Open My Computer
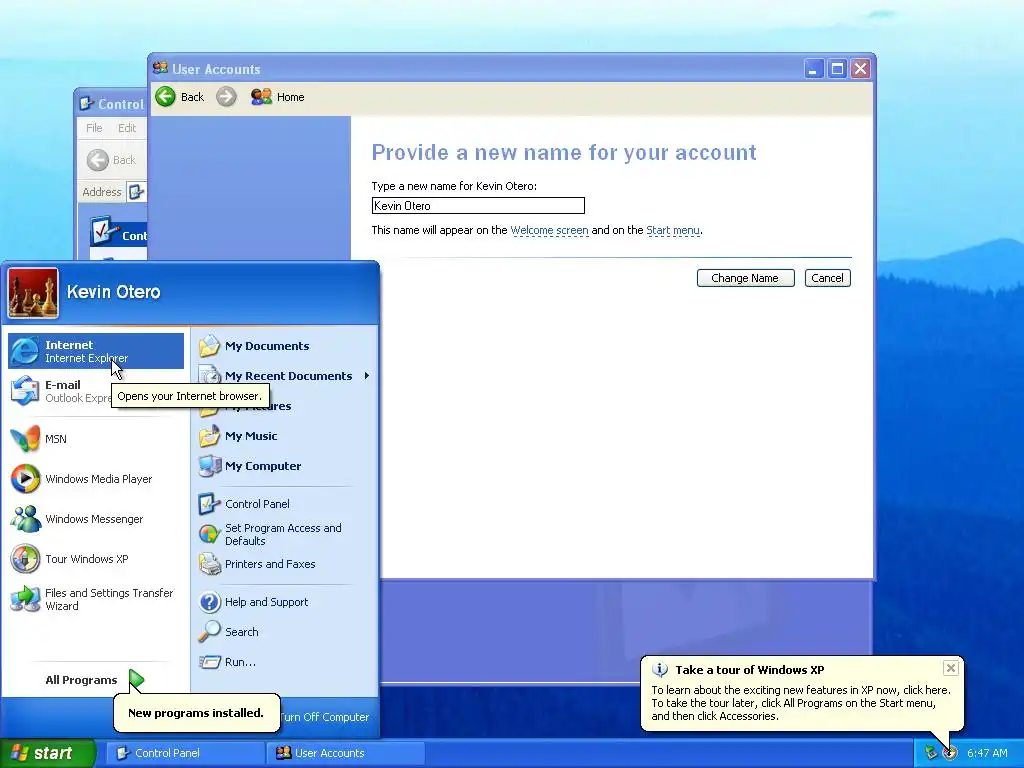Image resolution: width=1024 pixels, height=768 pixels. pos(285,466)
